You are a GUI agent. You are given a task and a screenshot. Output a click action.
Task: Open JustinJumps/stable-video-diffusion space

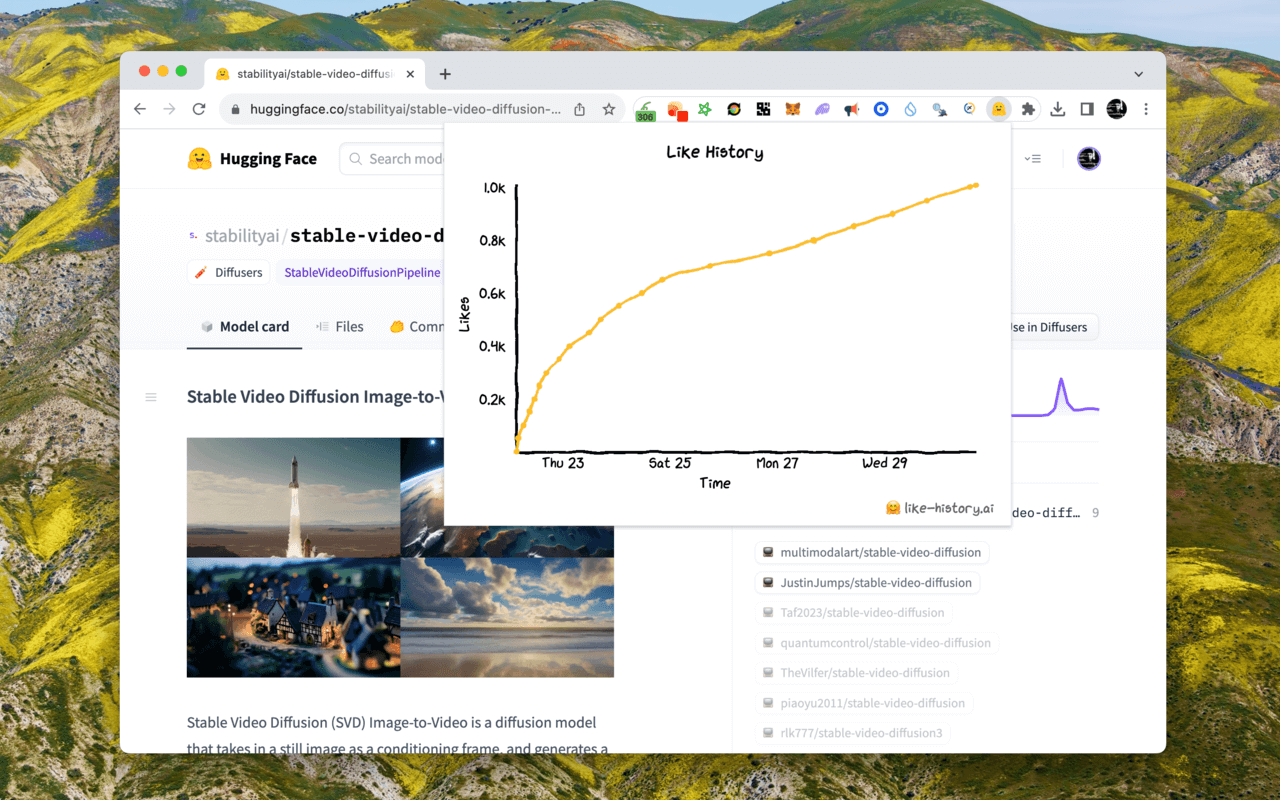tap(867, 582)
